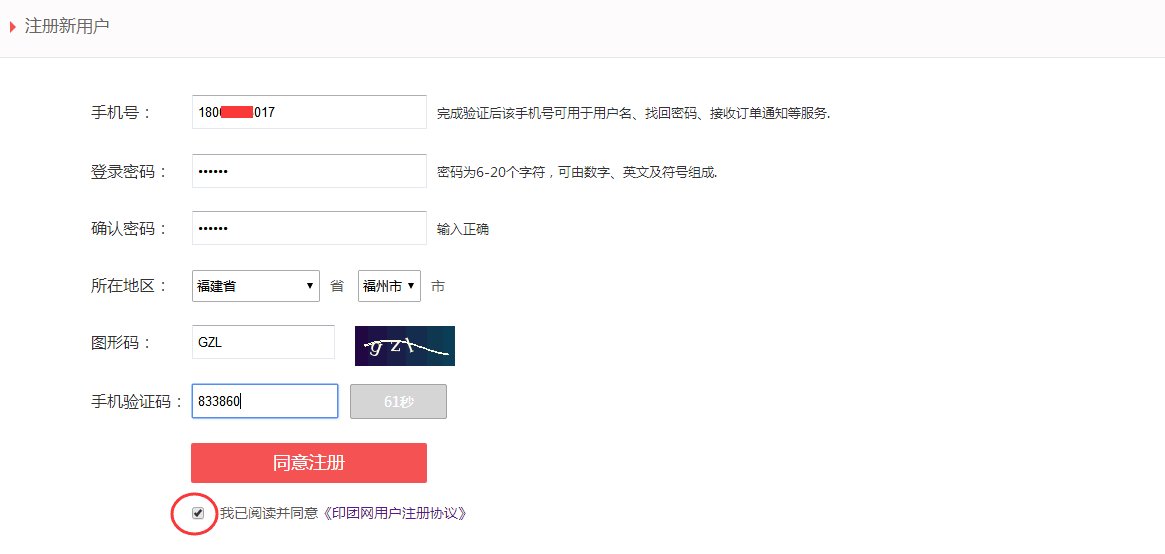Image resolution: width=1165 pixels, height=554 pixels.
Task: Click the grey 61秒 countdown button
Action: click(x=398, y=401)
